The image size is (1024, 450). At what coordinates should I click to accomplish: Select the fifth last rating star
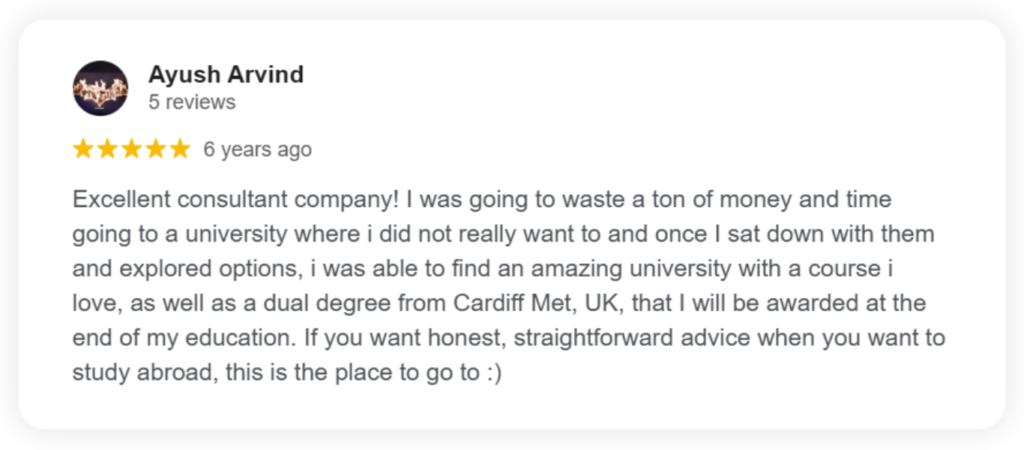(x=180, y=150)
